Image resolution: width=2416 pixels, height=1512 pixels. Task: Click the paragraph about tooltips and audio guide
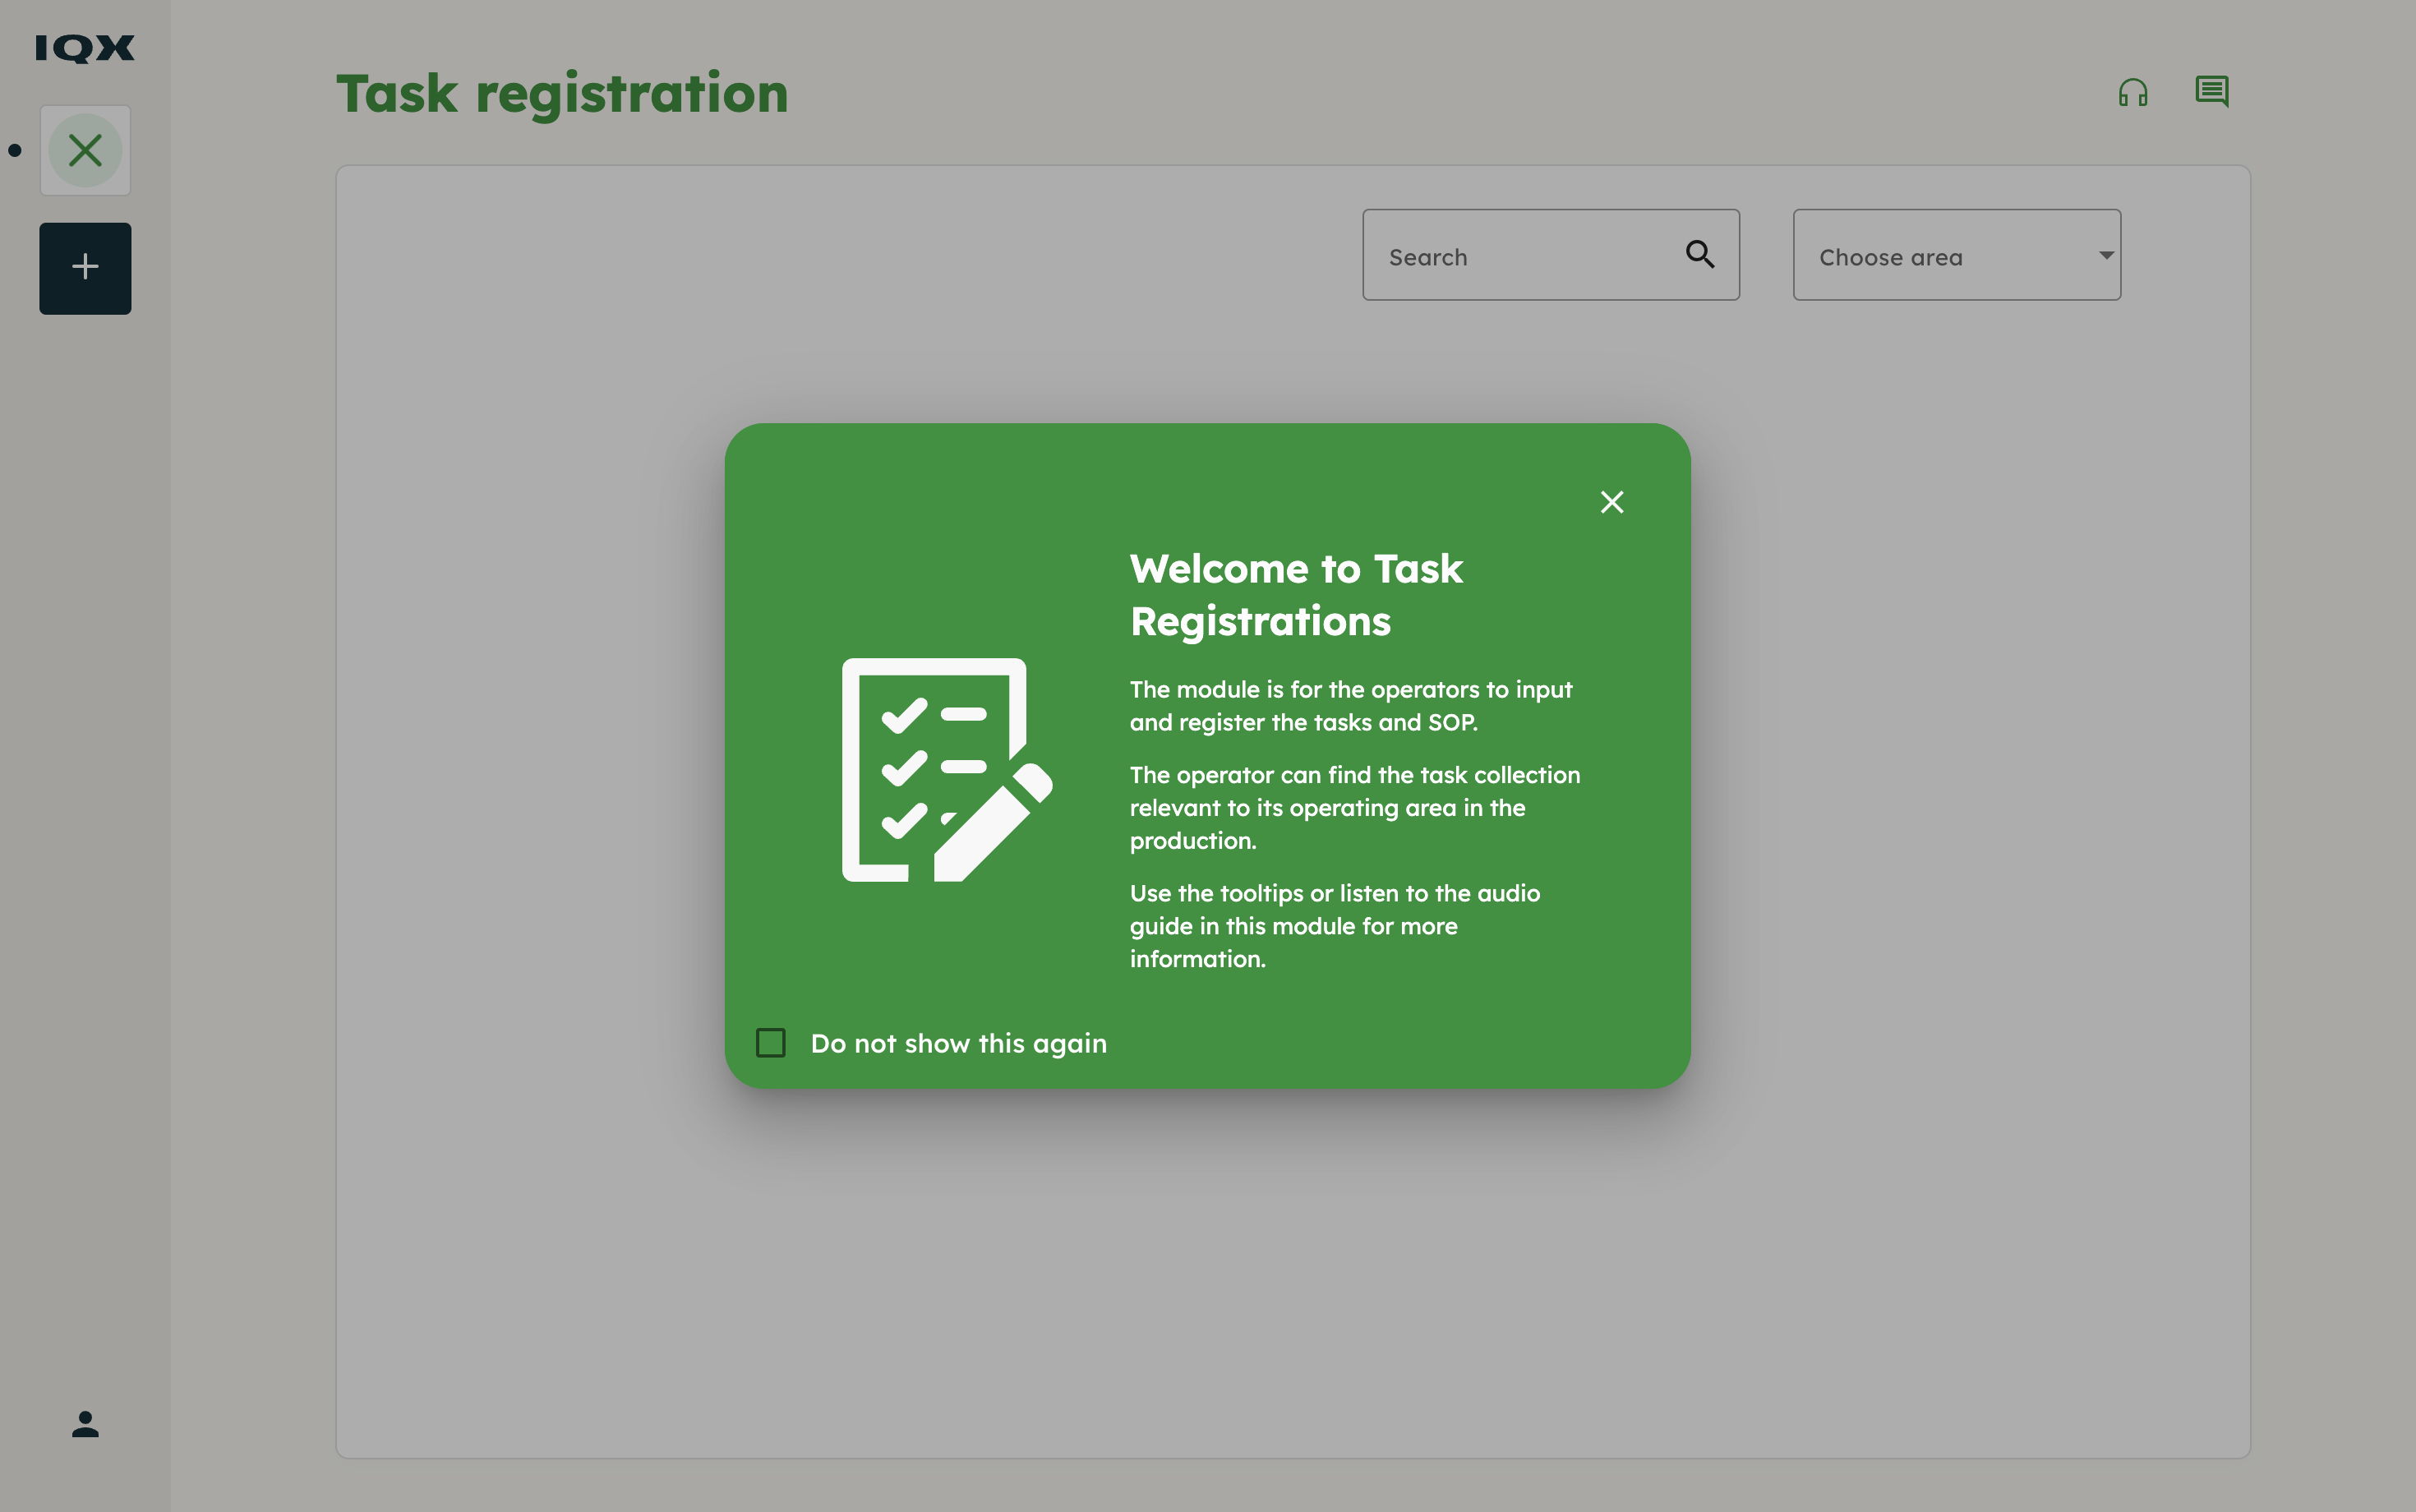[x=1334, y=926]
